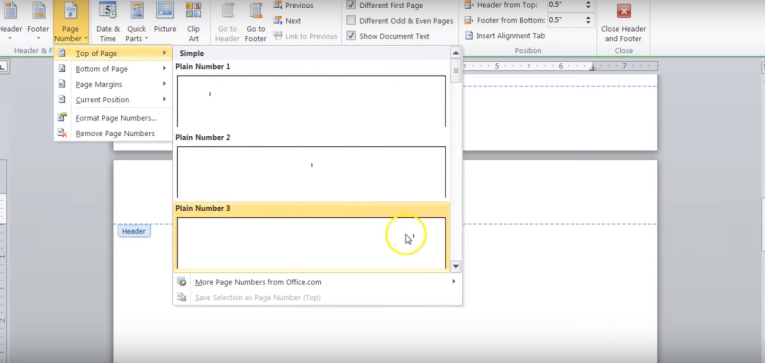
Task: Click the Simple gallery section heading
Action: tap(192, 54)
